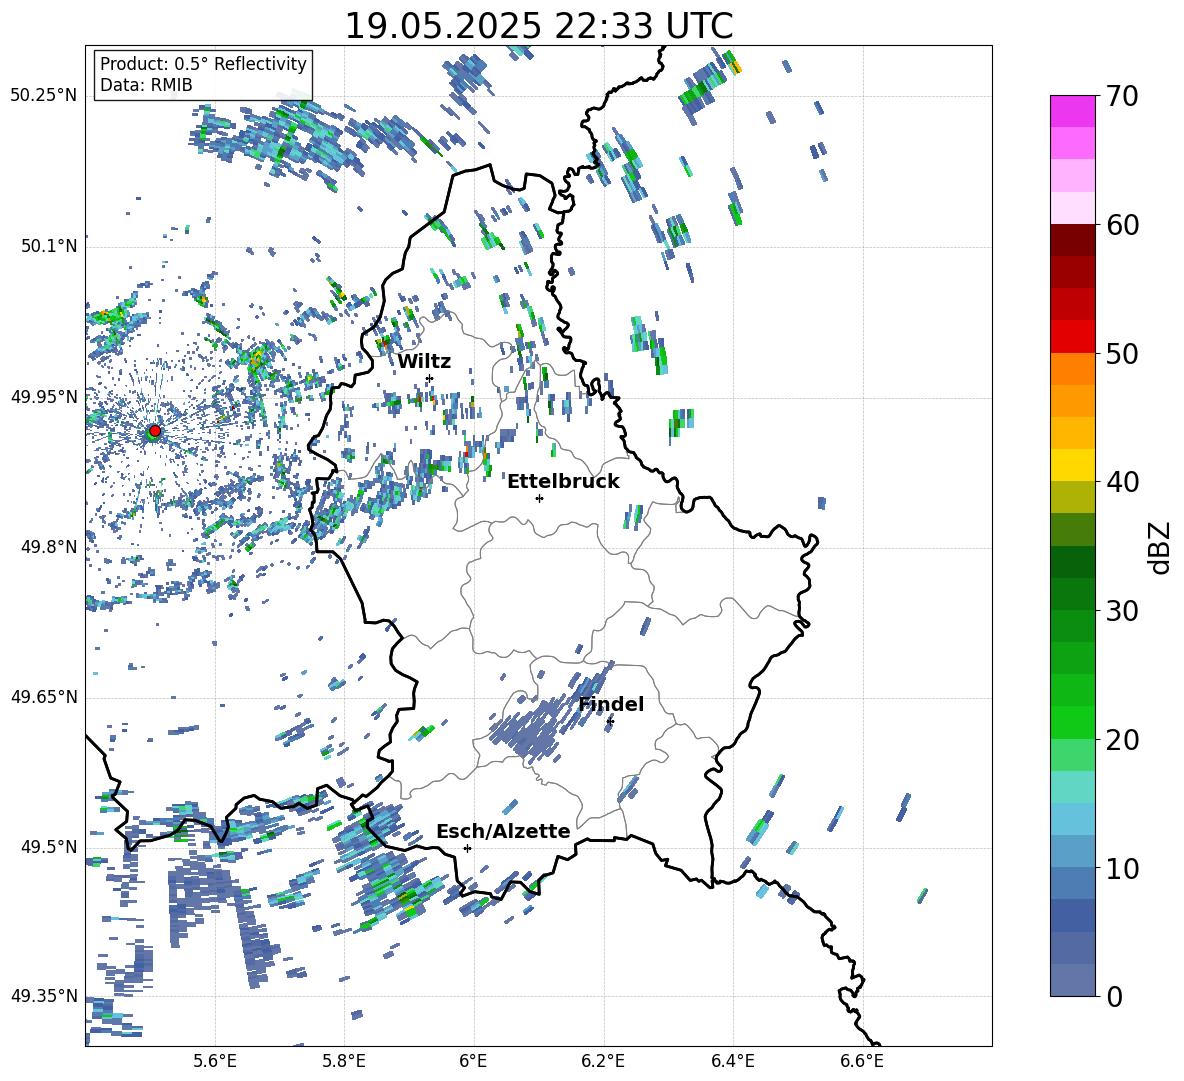Click the Data: RMIB label

click(x=146, y=85)
